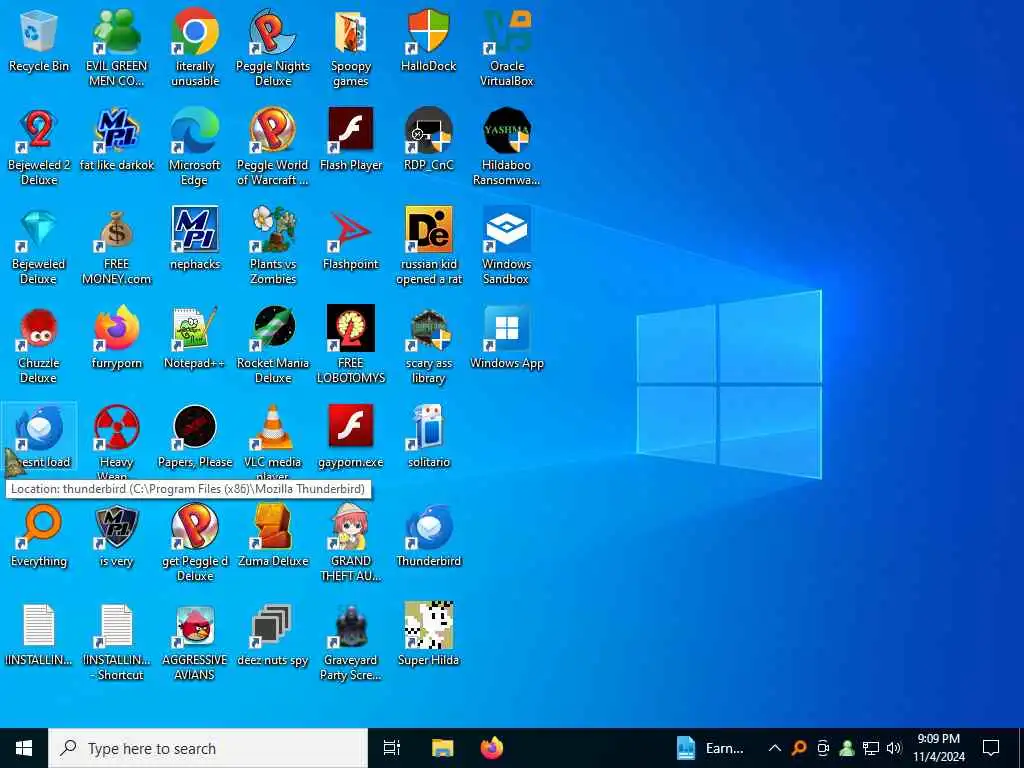1024x768 pixels.
Task: Select Heavy Weapon radiation icon
Action: point(116,441)
